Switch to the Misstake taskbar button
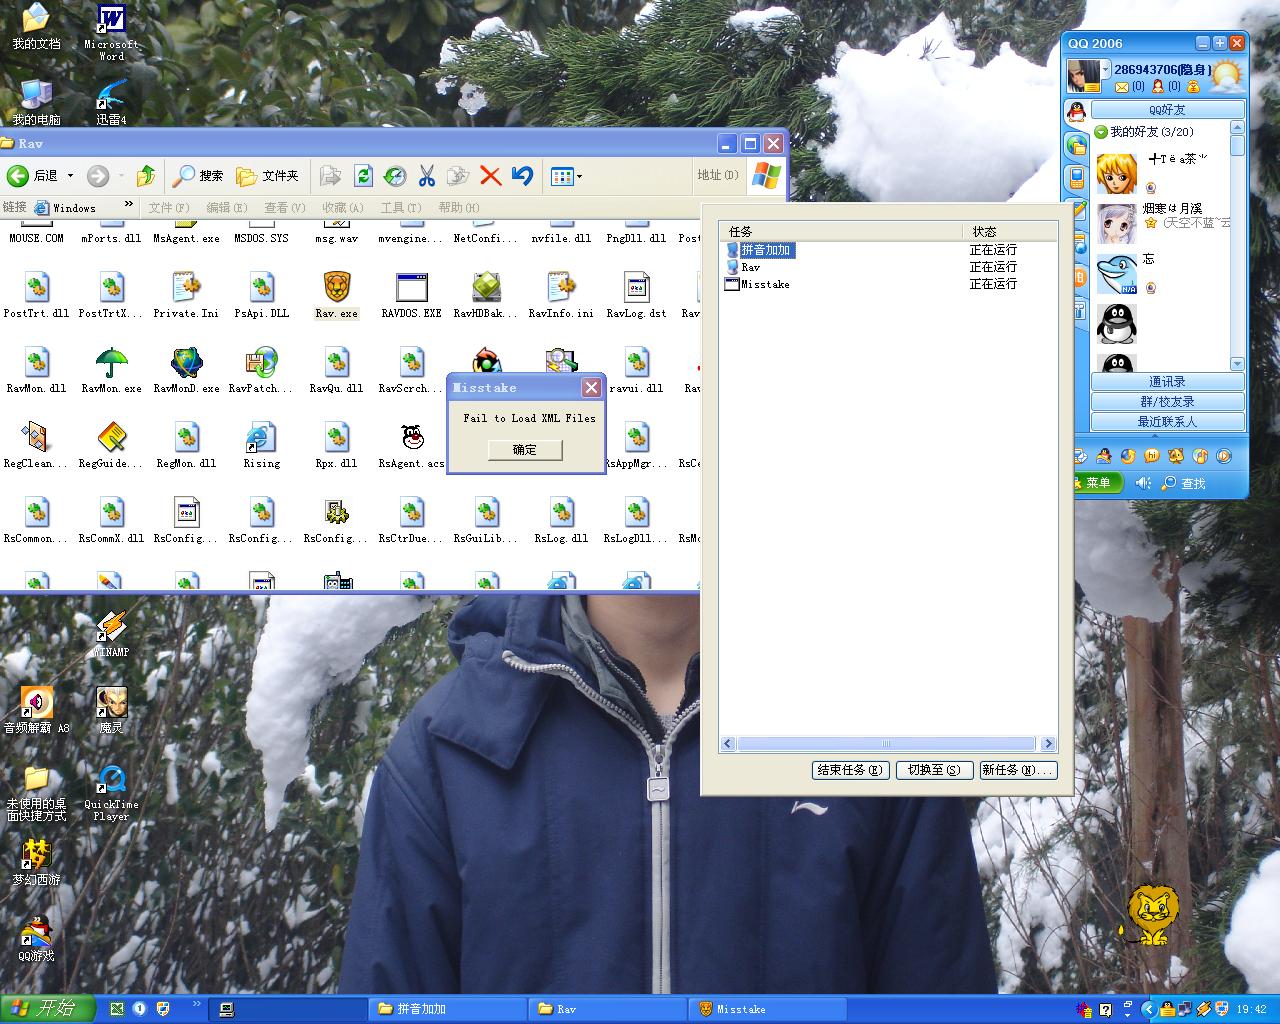Screen dimensions: 1280x1024 [767, 1009]
